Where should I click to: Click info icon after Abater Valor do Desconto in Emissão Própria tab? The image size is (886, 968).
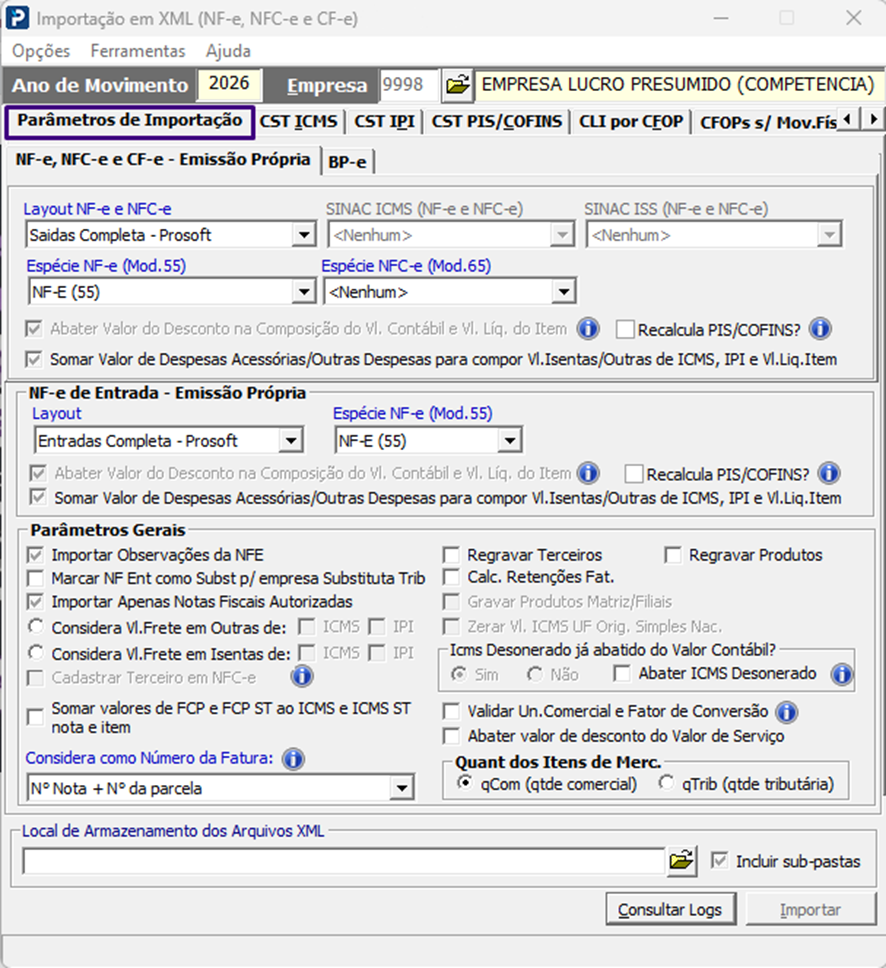[588, 328]
